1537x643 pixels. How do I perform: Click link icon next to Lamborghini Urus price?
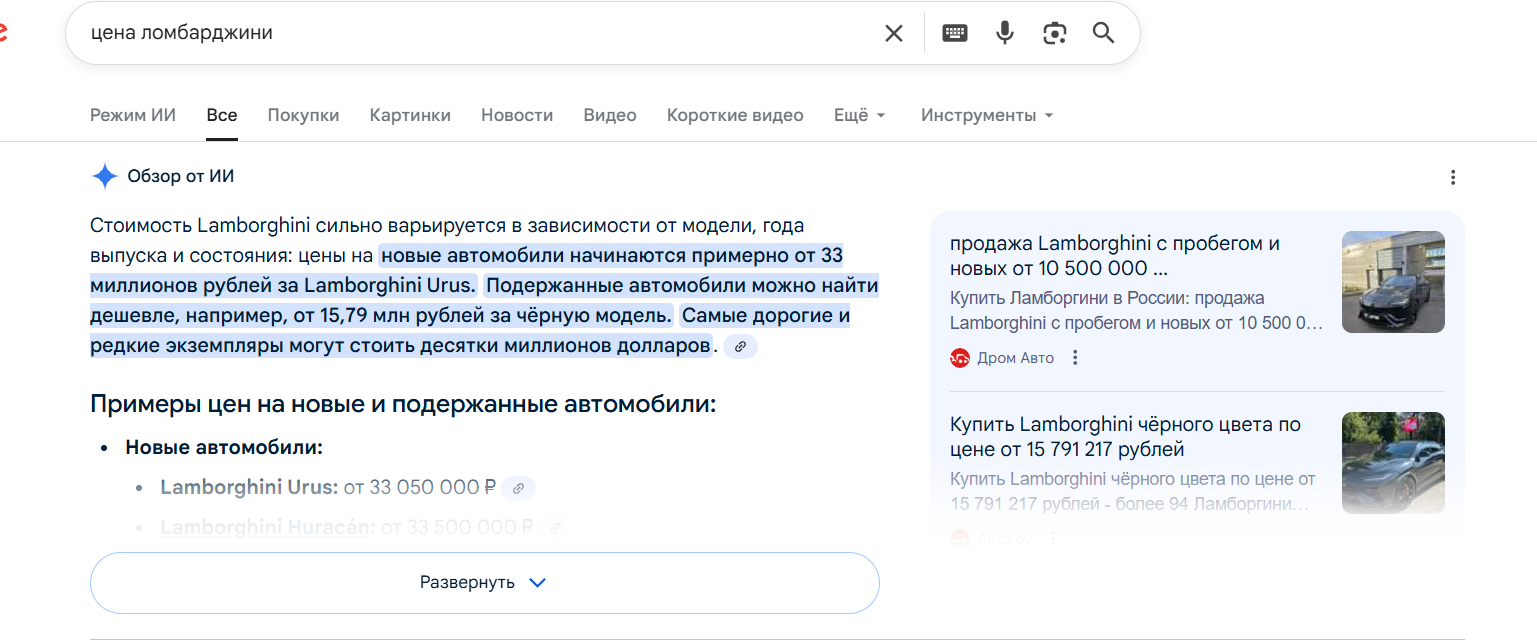518,488
